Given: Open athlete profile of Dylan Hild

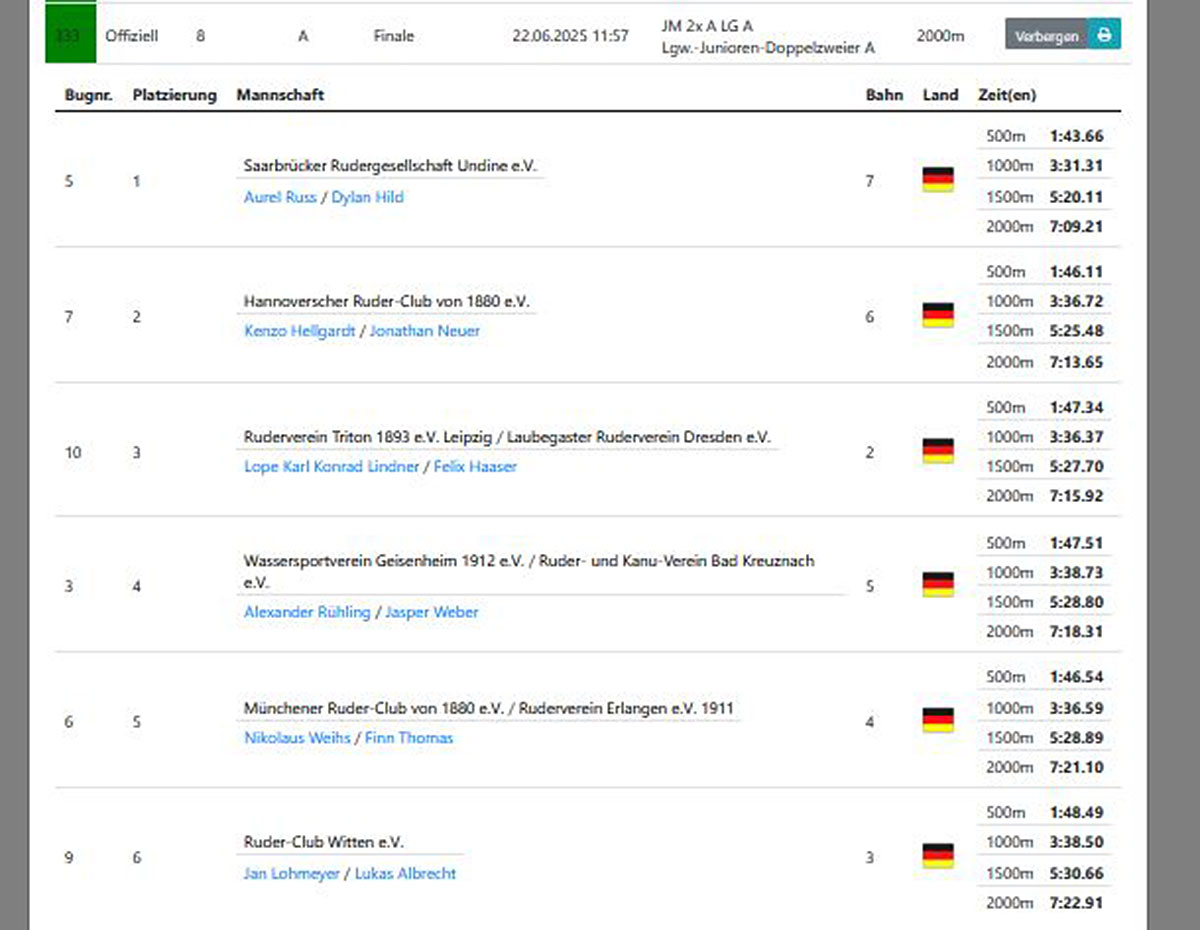Looking at the screenshot, I should (x=367, y=197).
